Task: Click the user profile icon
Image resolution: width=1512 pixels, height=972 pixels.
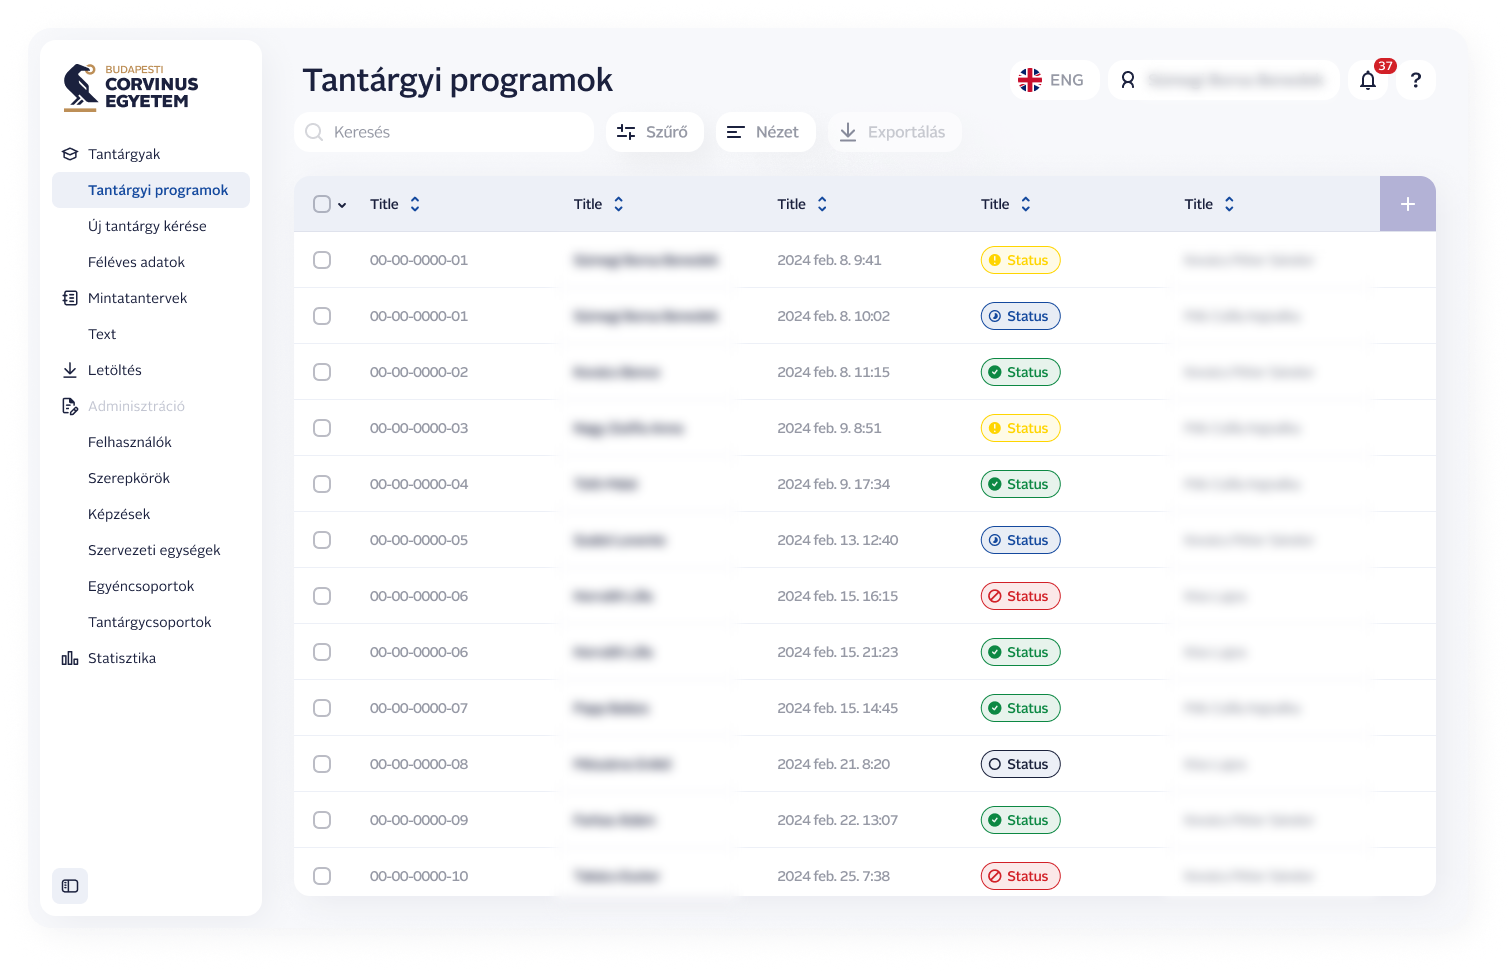Action: [1128, 81]
